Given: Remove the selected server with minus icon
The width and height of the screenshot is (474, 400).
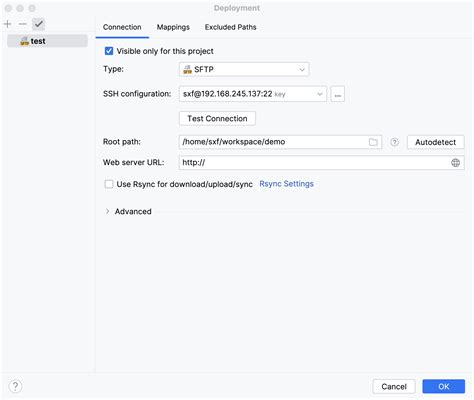Looking at the screenshot, I should [x=23, y=24].
